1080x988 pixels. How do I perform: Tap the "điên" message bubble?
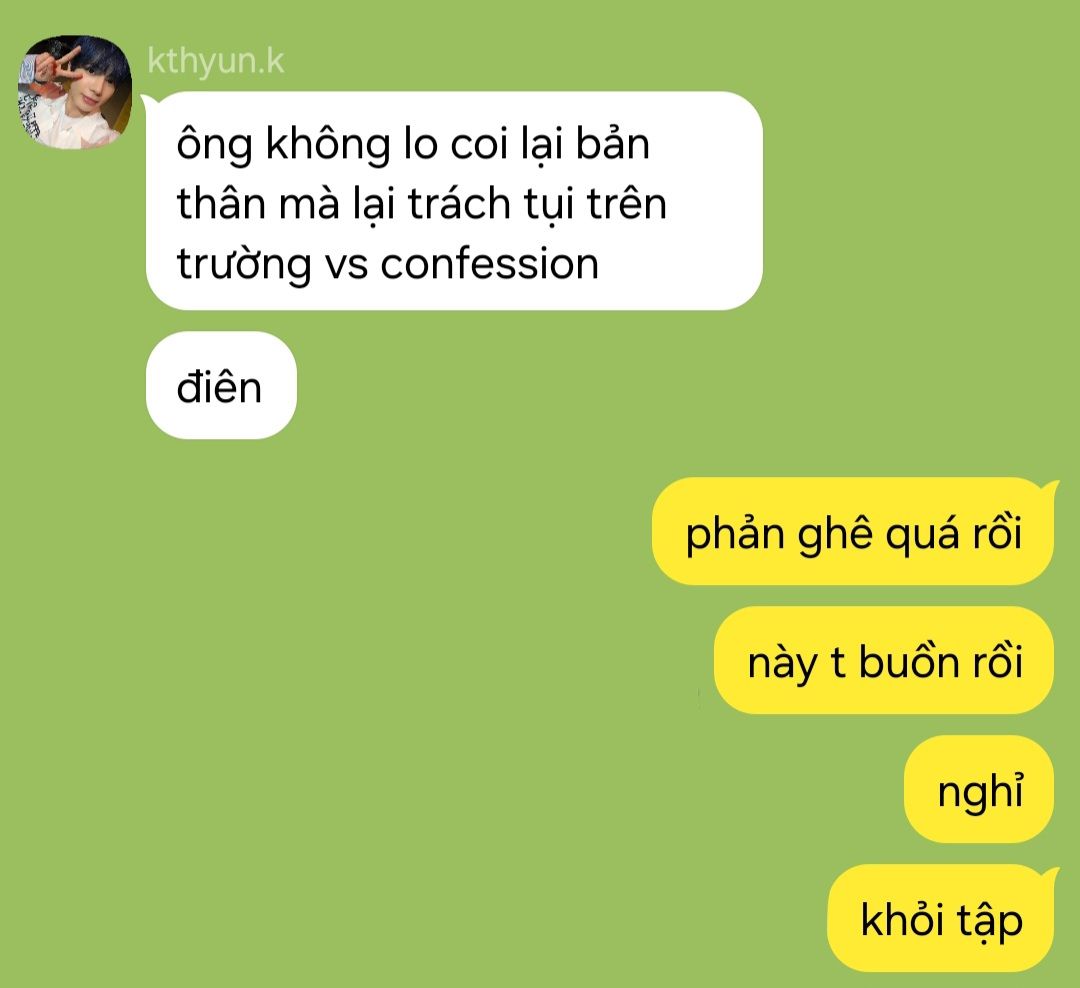click(221, 385)
